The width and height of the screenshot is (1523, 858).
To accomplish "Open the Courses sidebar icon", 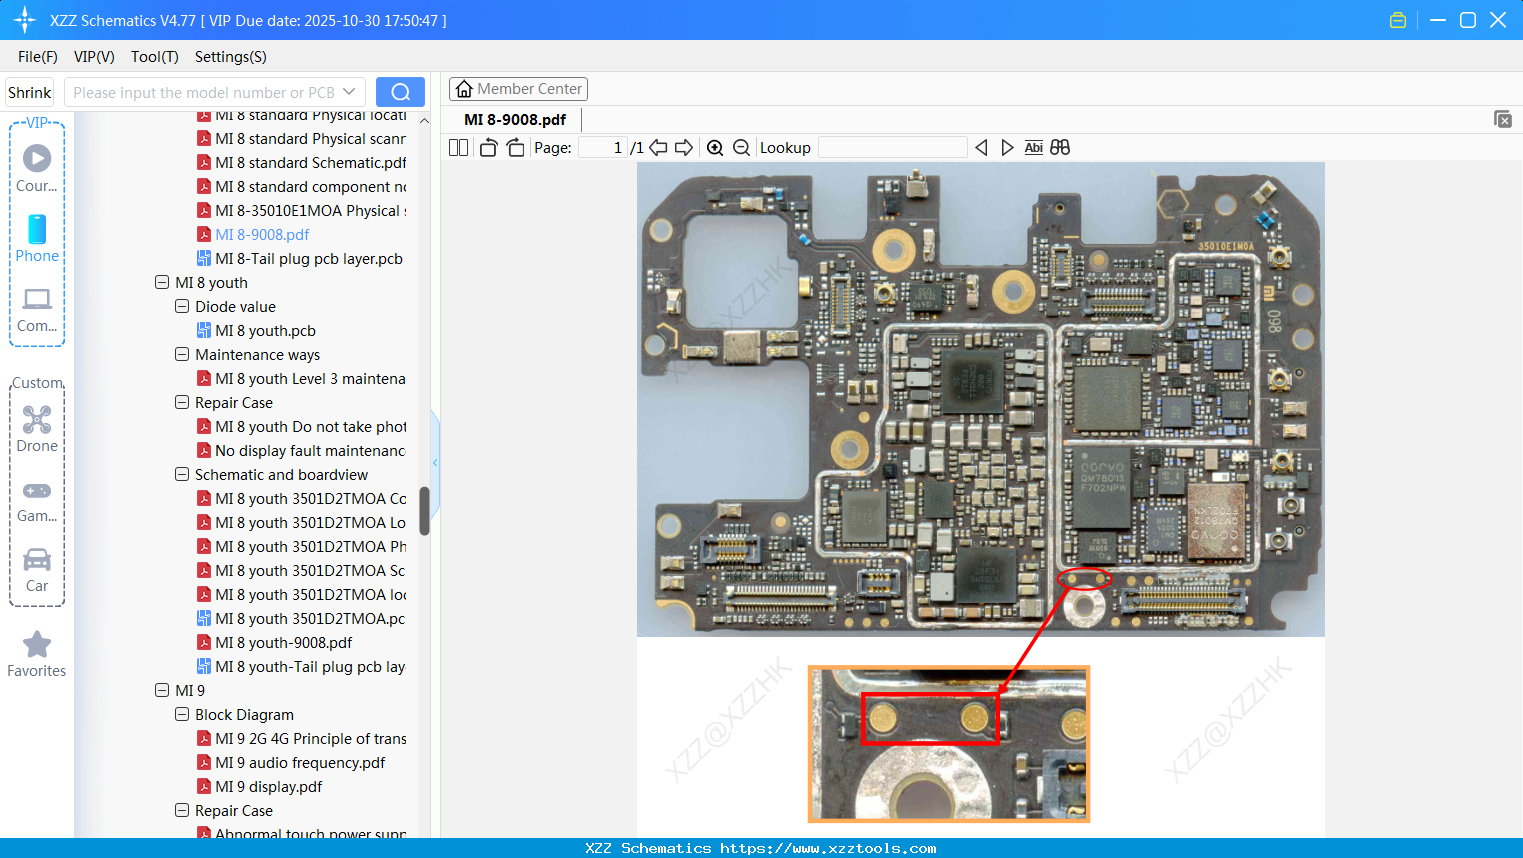I will coord(37,168).
